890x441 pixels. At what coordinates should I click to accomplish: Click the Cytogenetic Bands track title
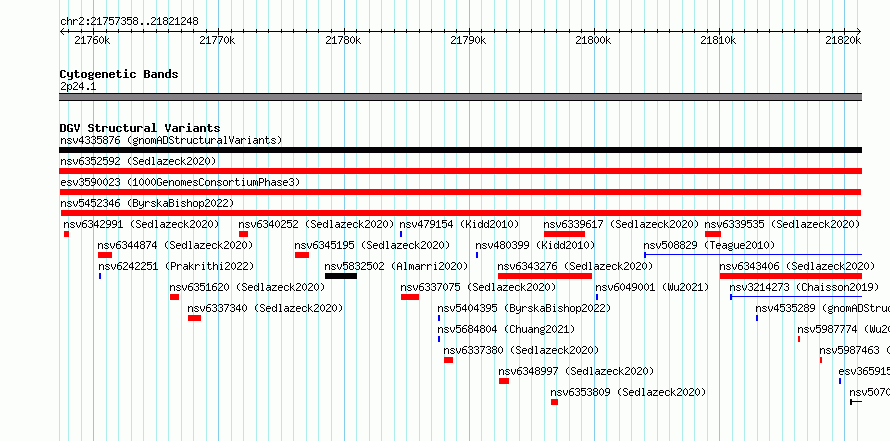pyautogui.click(x=119, y=74)
